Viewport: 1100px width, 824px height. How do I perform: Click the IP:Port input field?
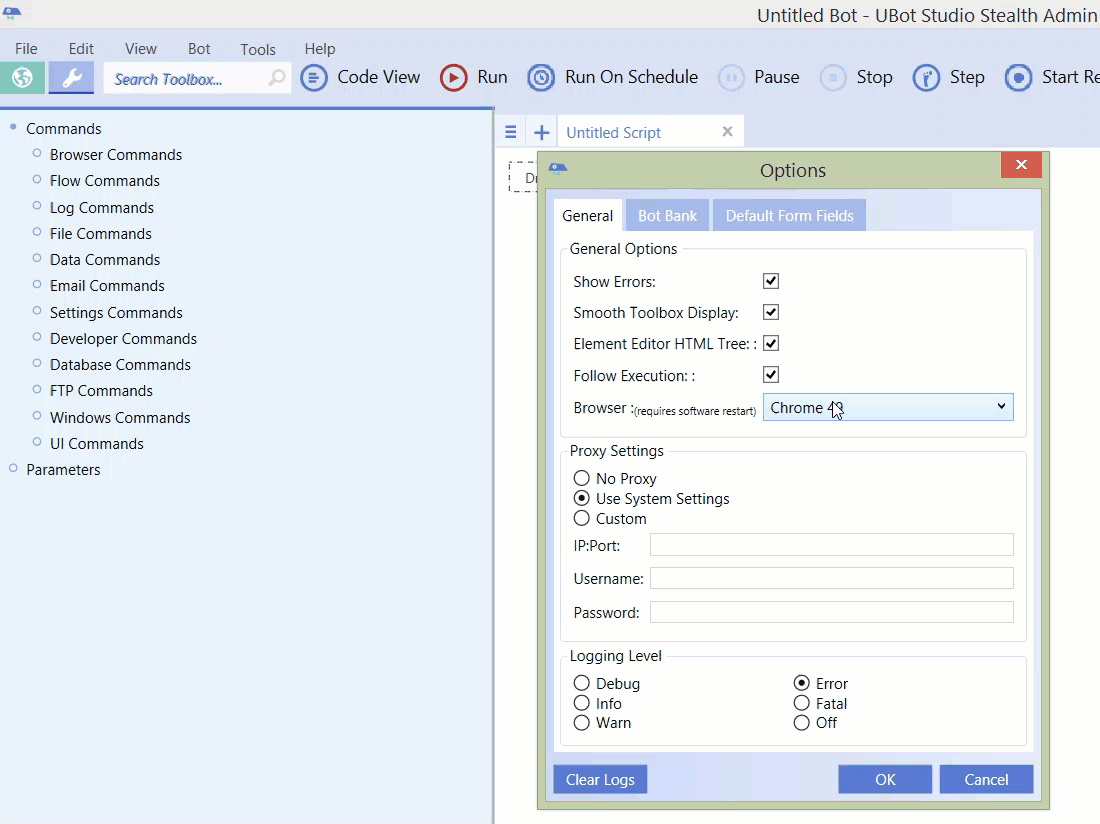coord(831,545)
